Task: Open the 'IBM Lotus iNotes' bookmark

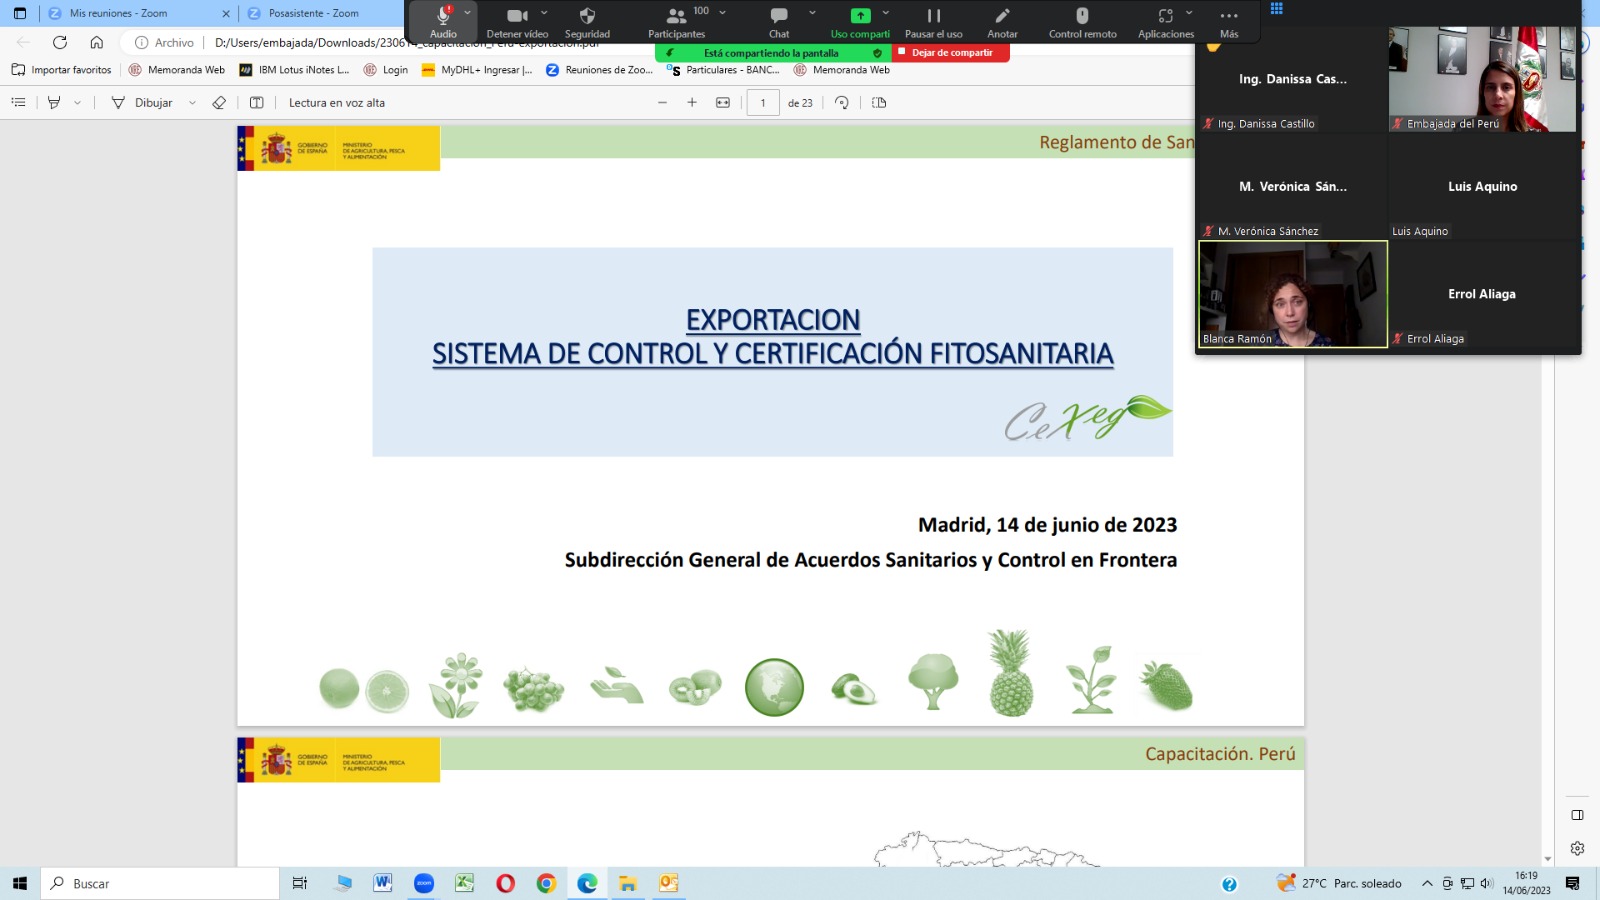Action: point(294,70)
